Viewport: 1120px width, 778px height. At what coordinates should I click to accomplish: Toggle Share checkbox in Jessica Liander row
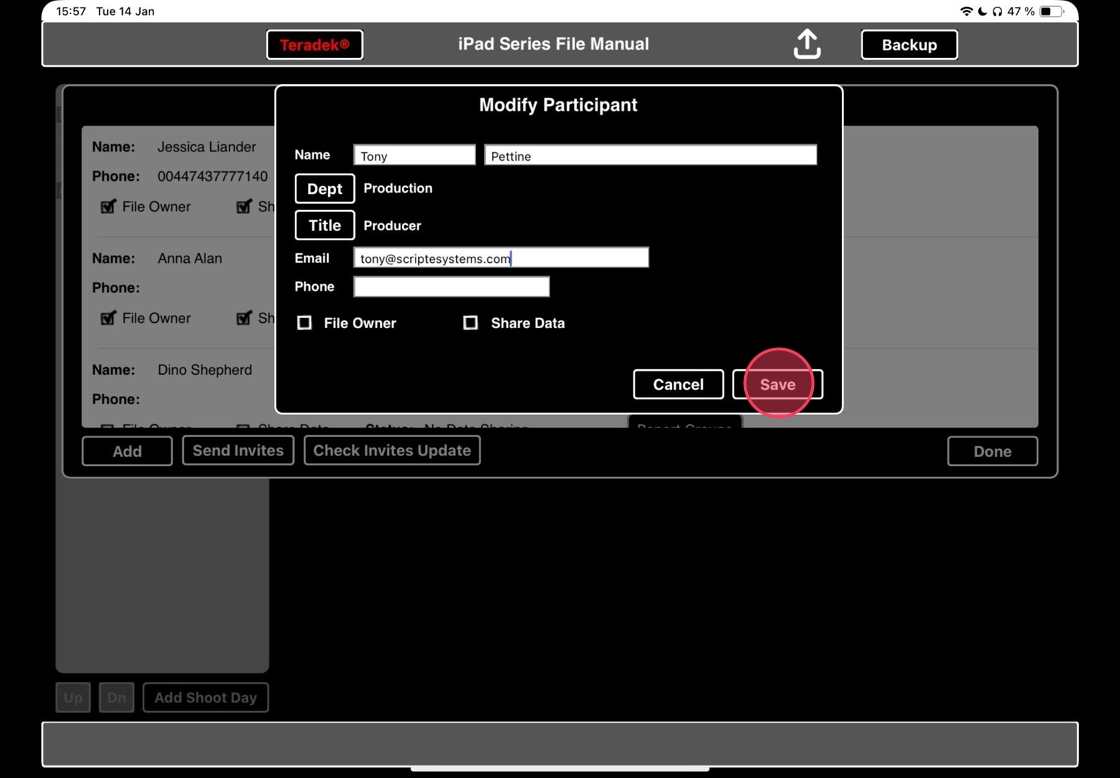(x=244, y=206)
